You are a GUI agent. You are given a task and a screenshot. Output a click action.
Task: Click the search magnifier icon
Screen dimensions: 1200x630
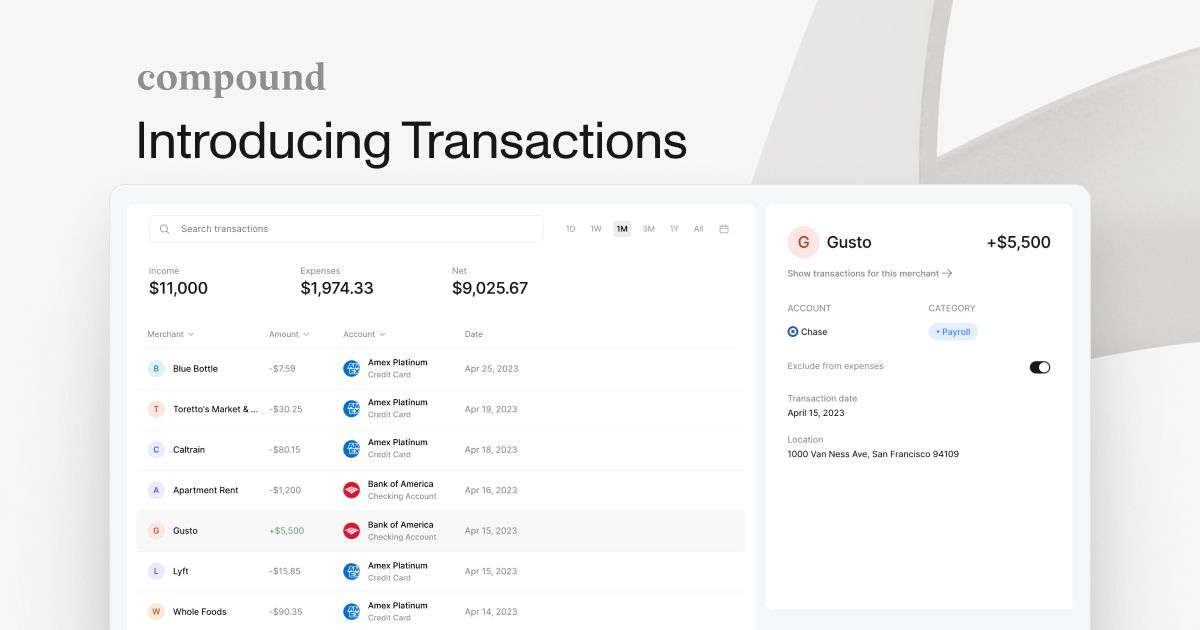[164, 228]
